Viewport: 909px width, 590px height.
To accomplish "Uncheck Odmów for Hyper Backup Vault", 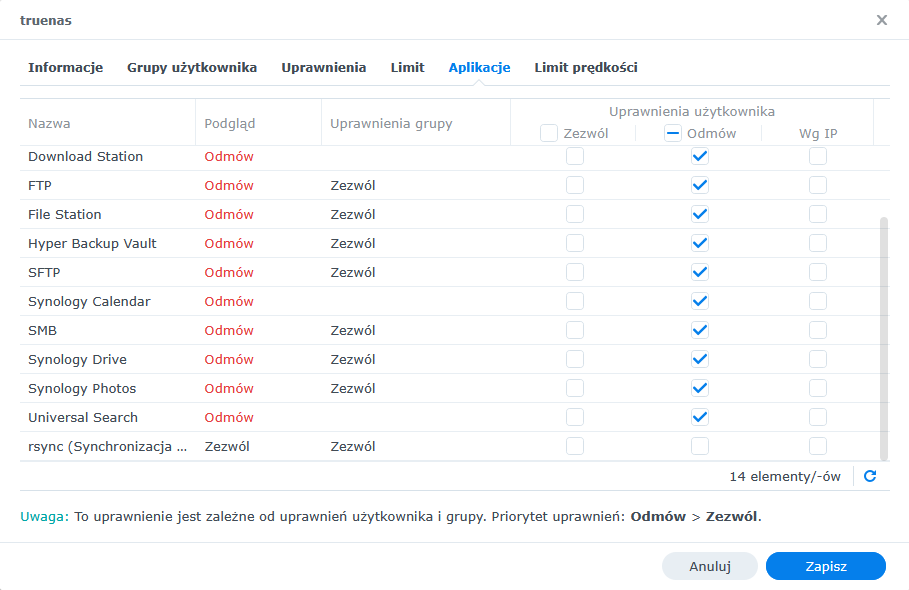I will pyautogui.click(x=700, y=243).
